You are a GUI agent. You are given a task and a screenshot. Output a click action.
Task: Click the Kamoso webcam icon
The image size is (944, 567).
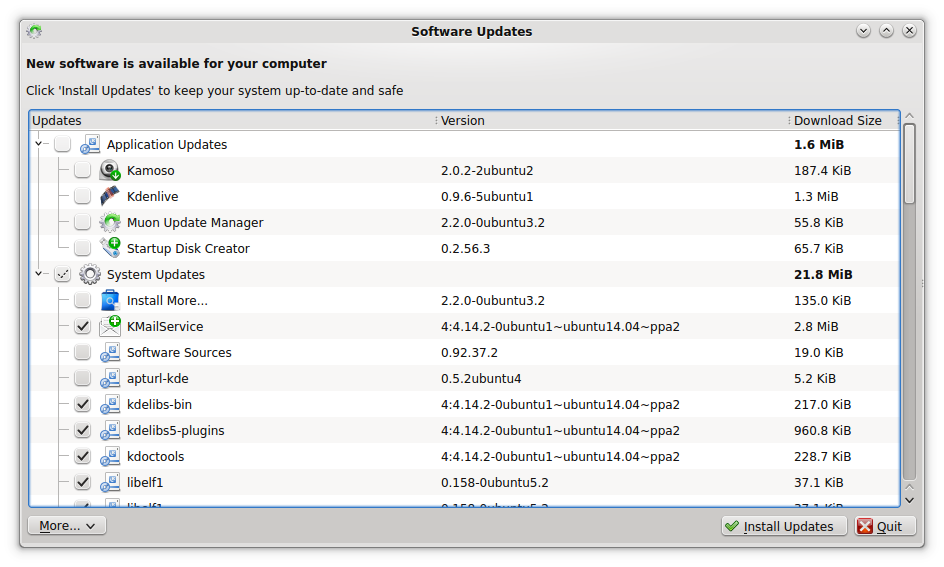click(110, 170)
